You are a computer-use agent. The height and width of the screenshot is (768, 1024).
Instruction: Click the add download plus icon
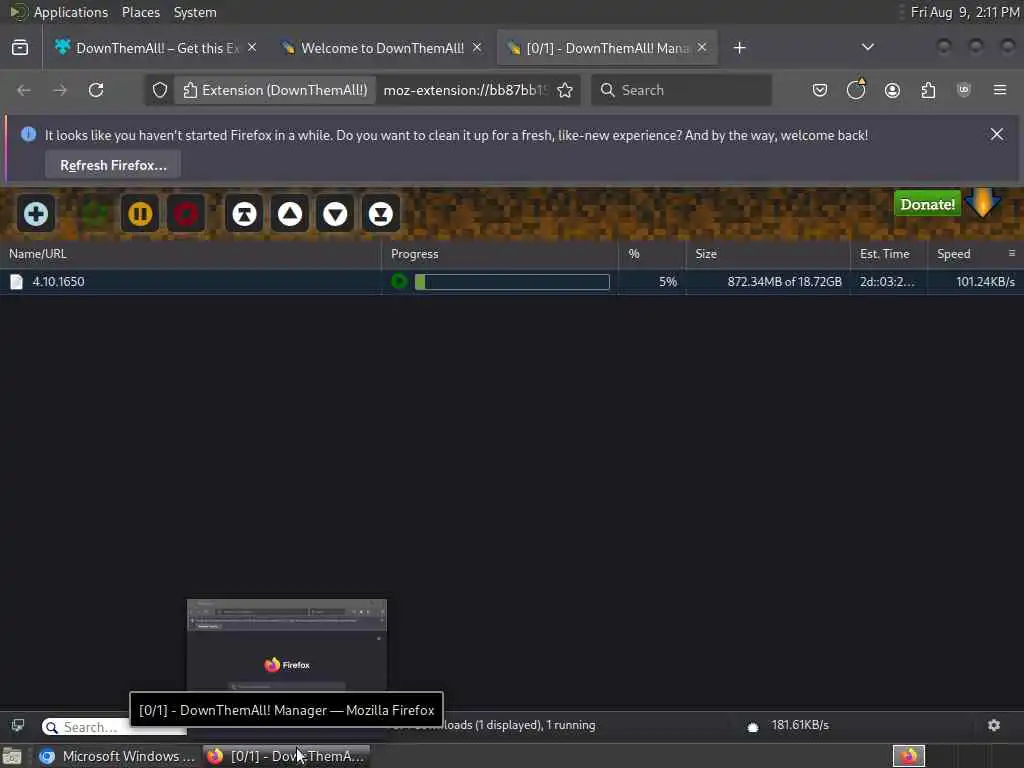tap(36, 214)
